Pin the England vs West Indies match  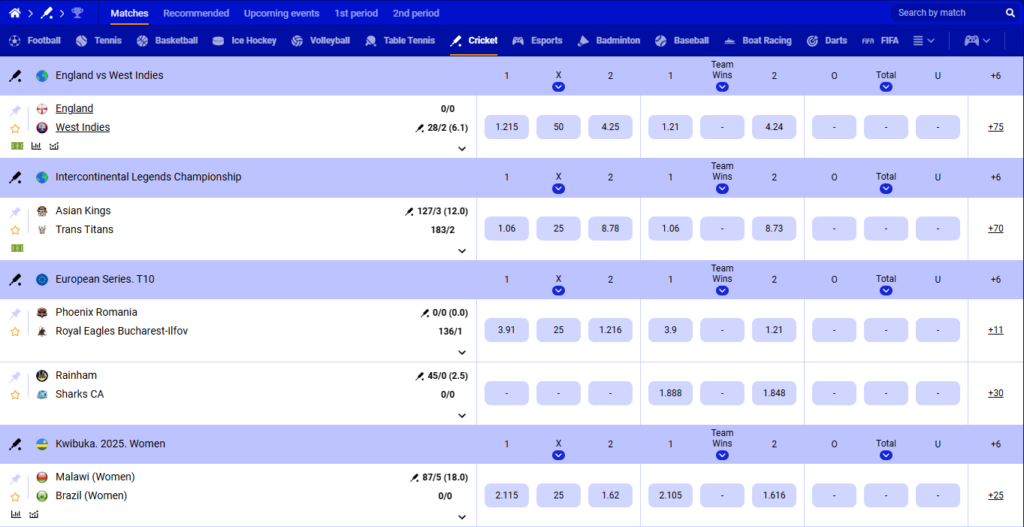[x=16, y=110]
